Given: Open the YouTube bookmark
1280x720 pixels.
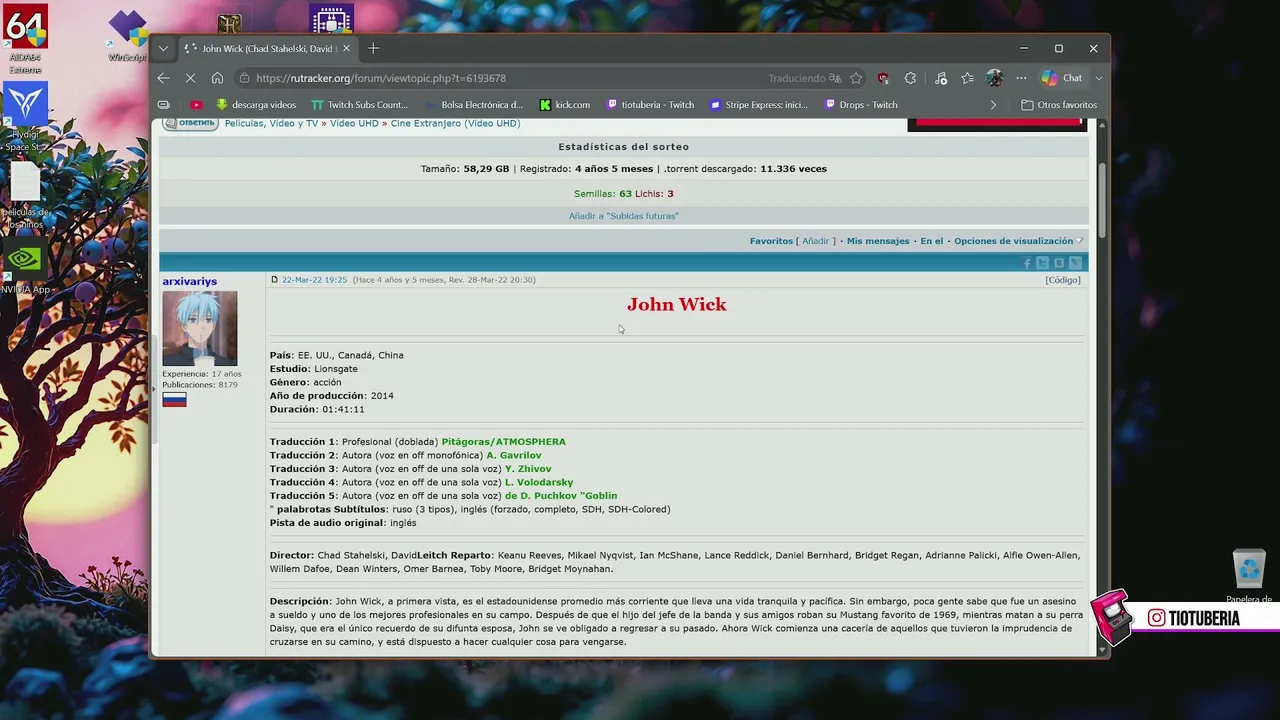Looking at the screenshot, I should pyautogui.click(x=196, y=104).
